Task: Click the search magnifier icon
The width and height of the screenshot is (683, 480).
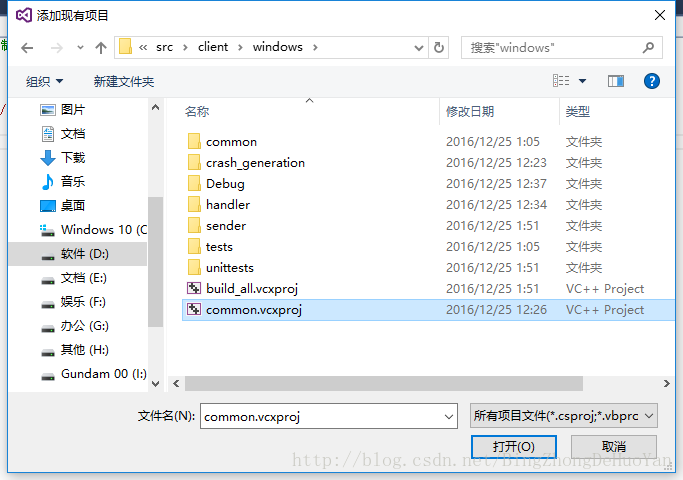Action: pyautogui.click(x=648, y=47)
